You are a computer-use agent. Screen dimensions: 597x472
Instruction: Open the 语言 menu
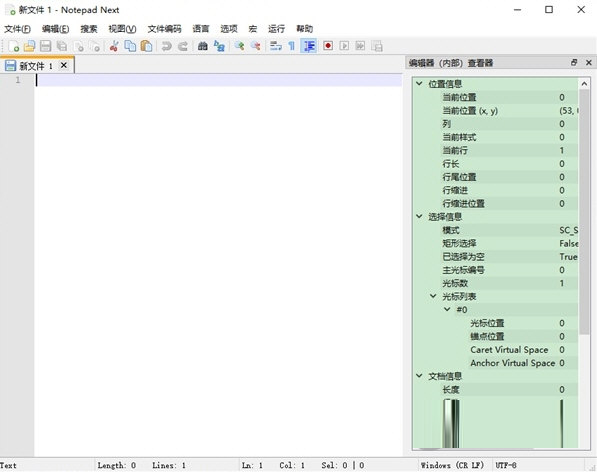tap(201, 29)
